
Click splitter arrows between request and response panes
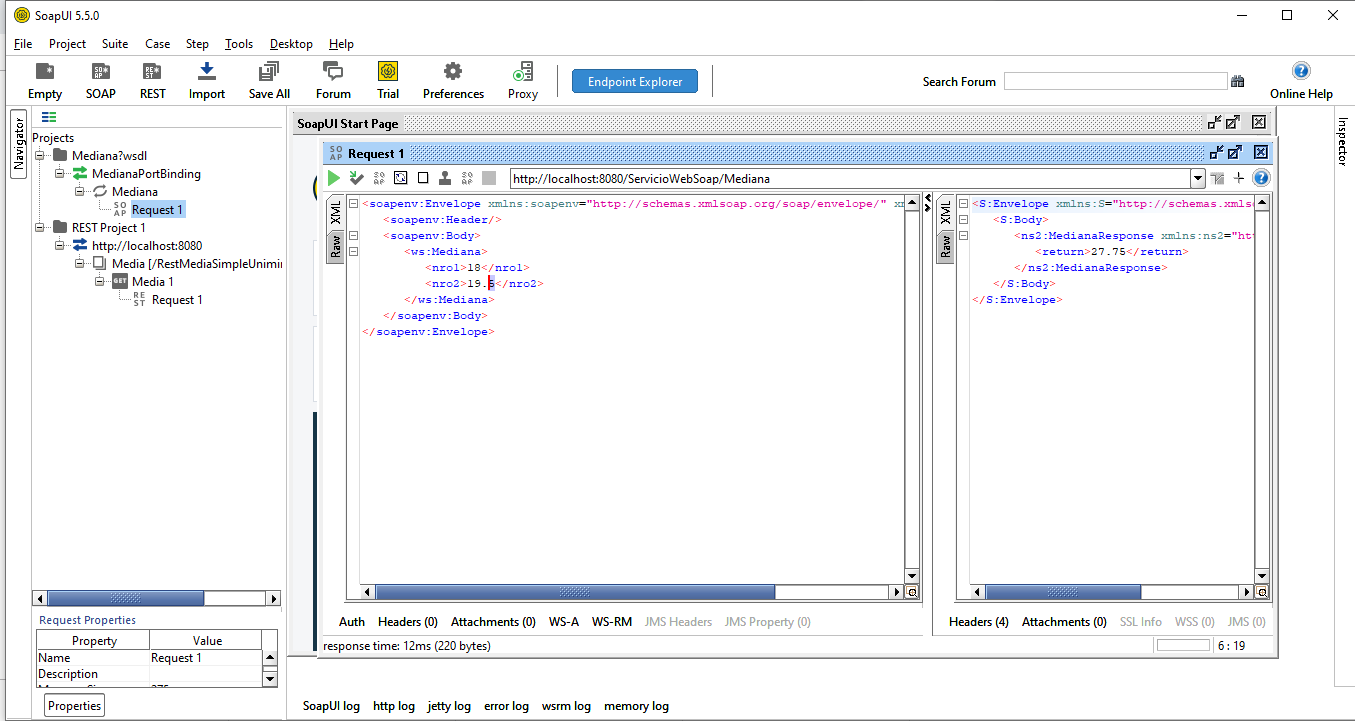pos(927,204)
